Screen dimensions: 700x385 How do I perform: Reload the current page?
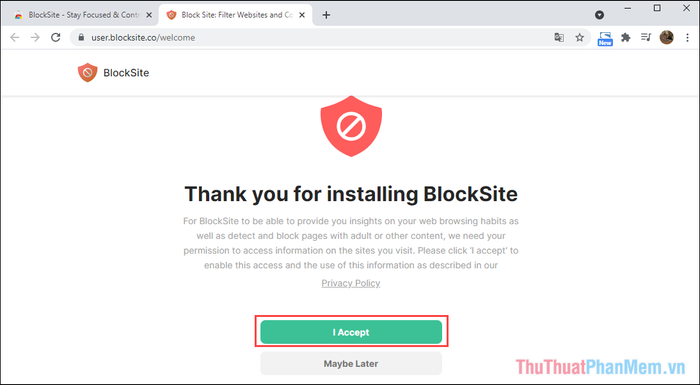click(55, 38)
